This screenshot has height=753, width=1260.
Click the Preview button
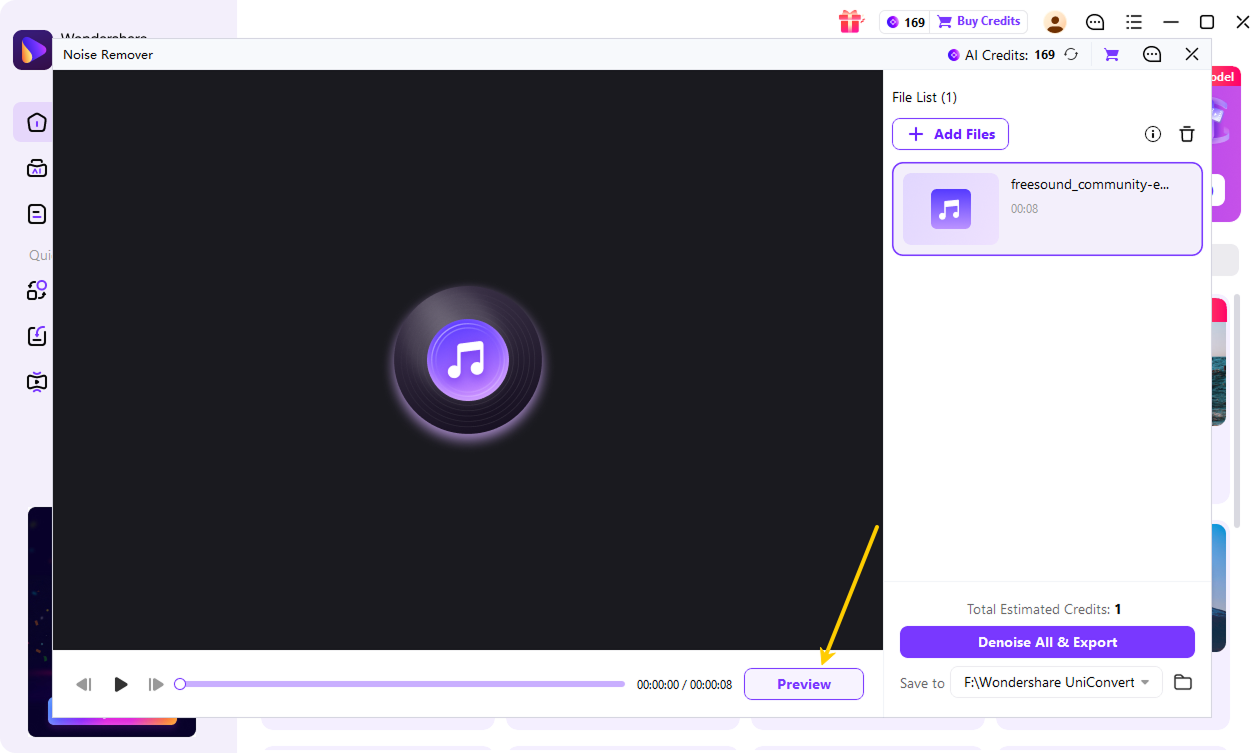[x=804, y=684]
